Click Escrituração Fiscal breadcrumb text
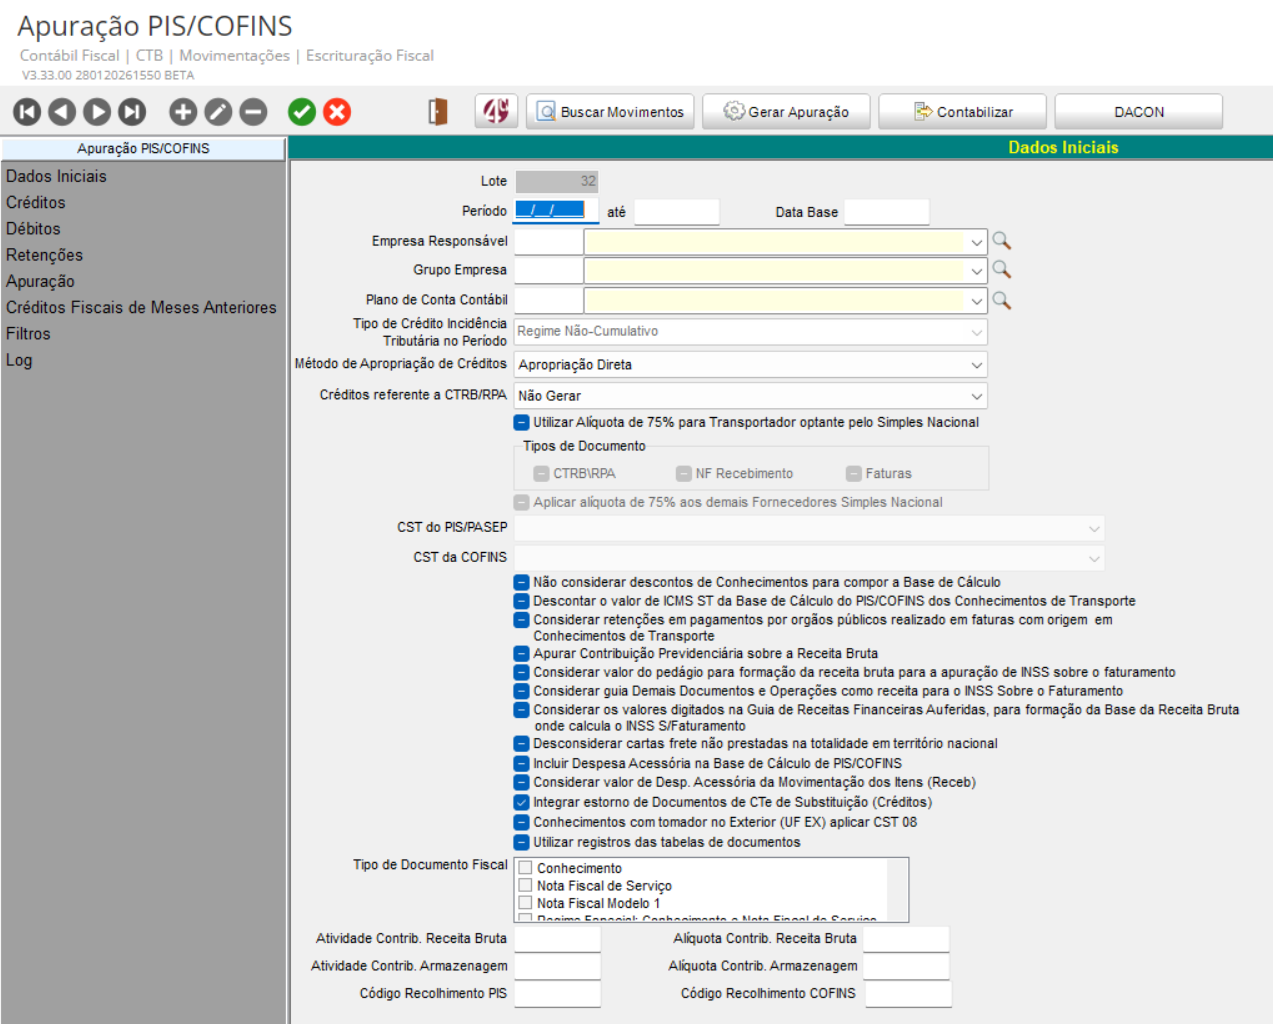The height and width of the screenshot is (1024, 1273). click(x=369, y=56)
